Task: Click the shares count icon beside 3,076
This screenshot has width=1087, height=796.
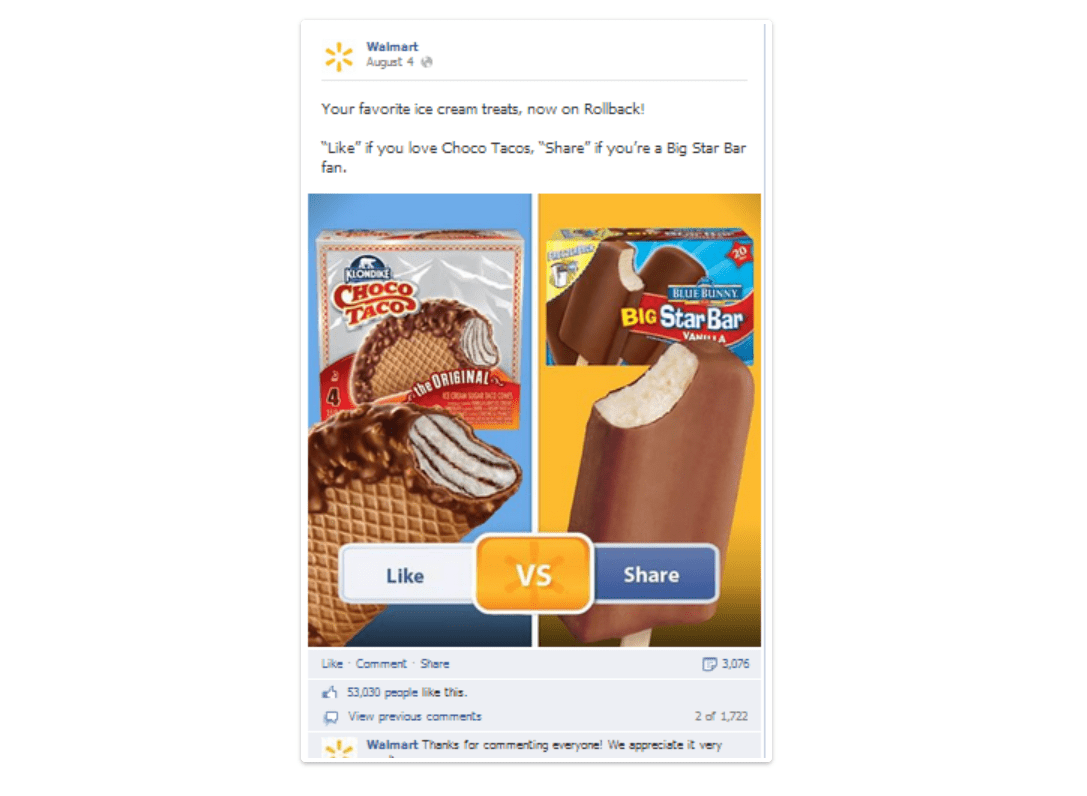Action: coord(709,664)
